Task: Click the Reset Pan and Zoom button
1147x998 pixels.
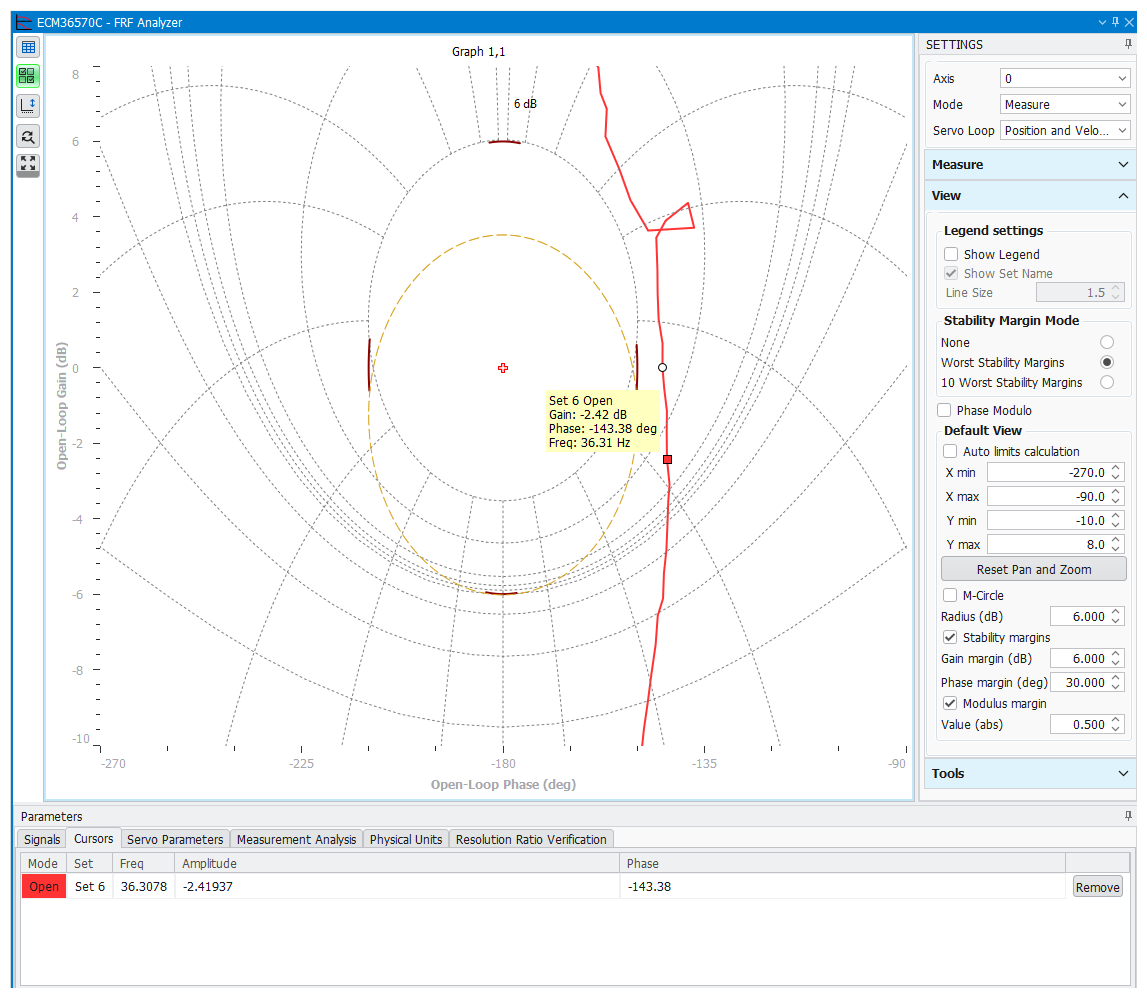Action: pyautogui.click(x=1033, y=568)
